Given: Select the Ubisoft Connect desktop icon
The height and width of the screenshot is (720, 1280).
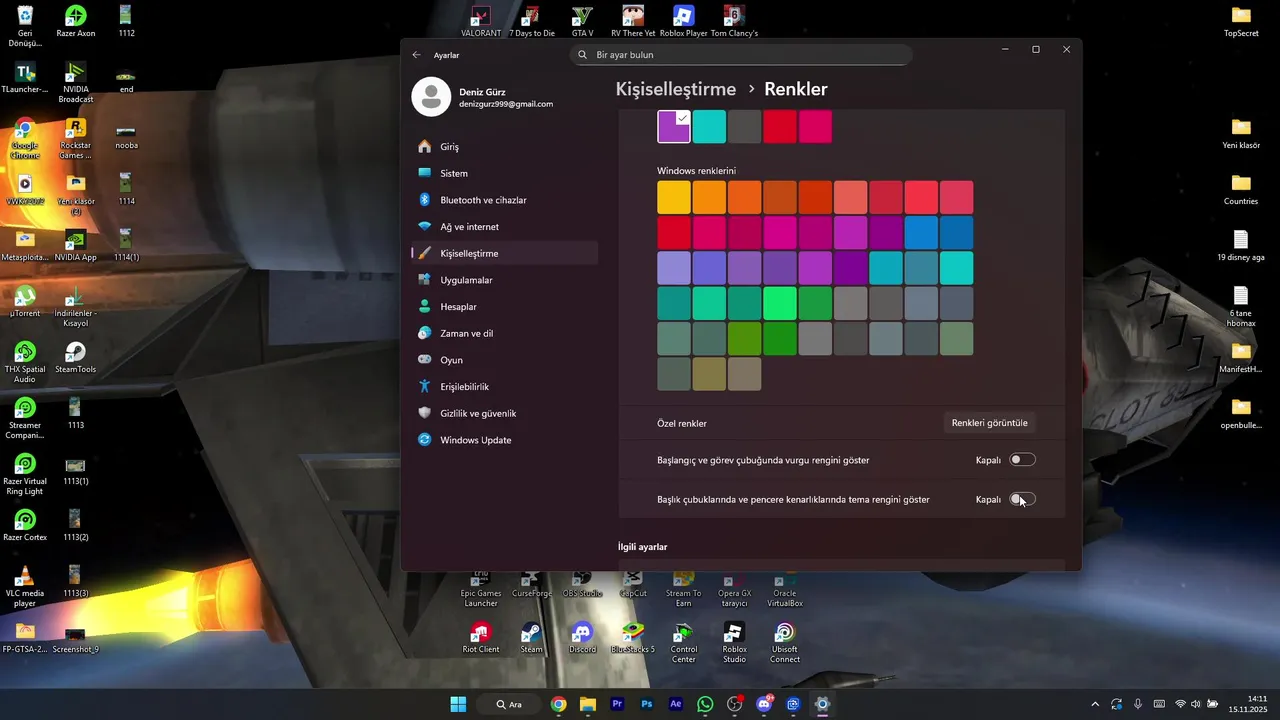Looking at the screenshot, I should click(785, 642).
